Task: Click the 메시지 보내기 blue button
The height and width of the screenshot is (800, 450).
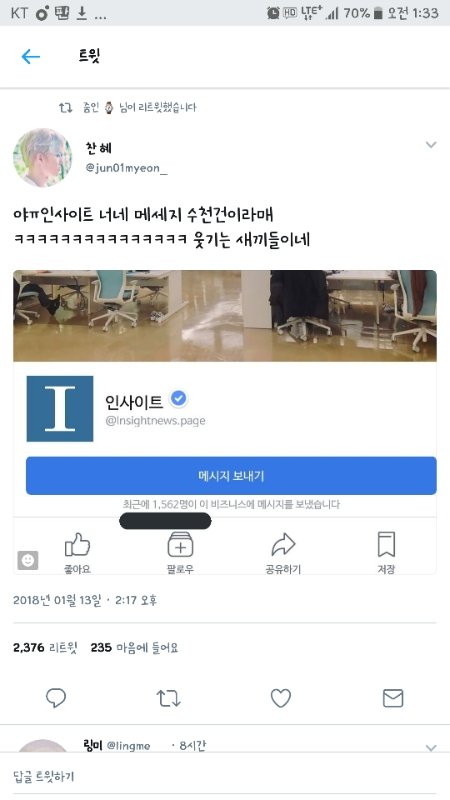Action: [231, 476]
